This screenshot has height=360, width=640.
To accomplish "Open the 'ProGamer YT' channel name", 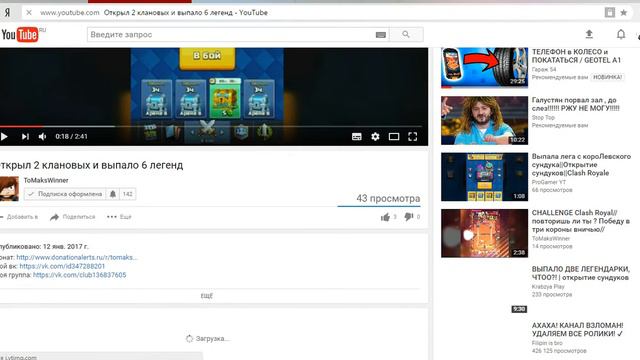I will 549,182.
